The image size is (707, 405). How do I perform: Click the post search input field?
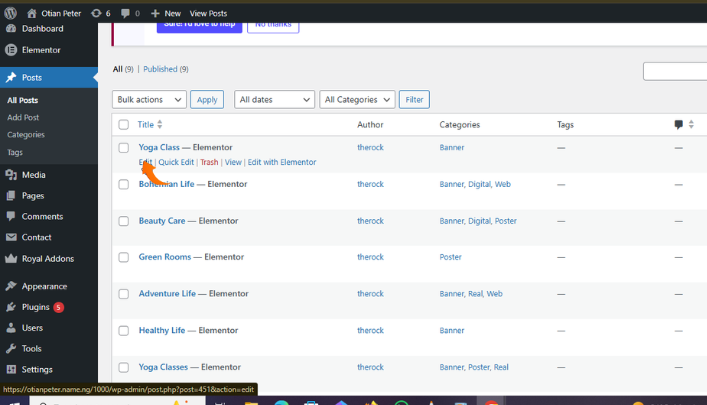click(675, 71)
